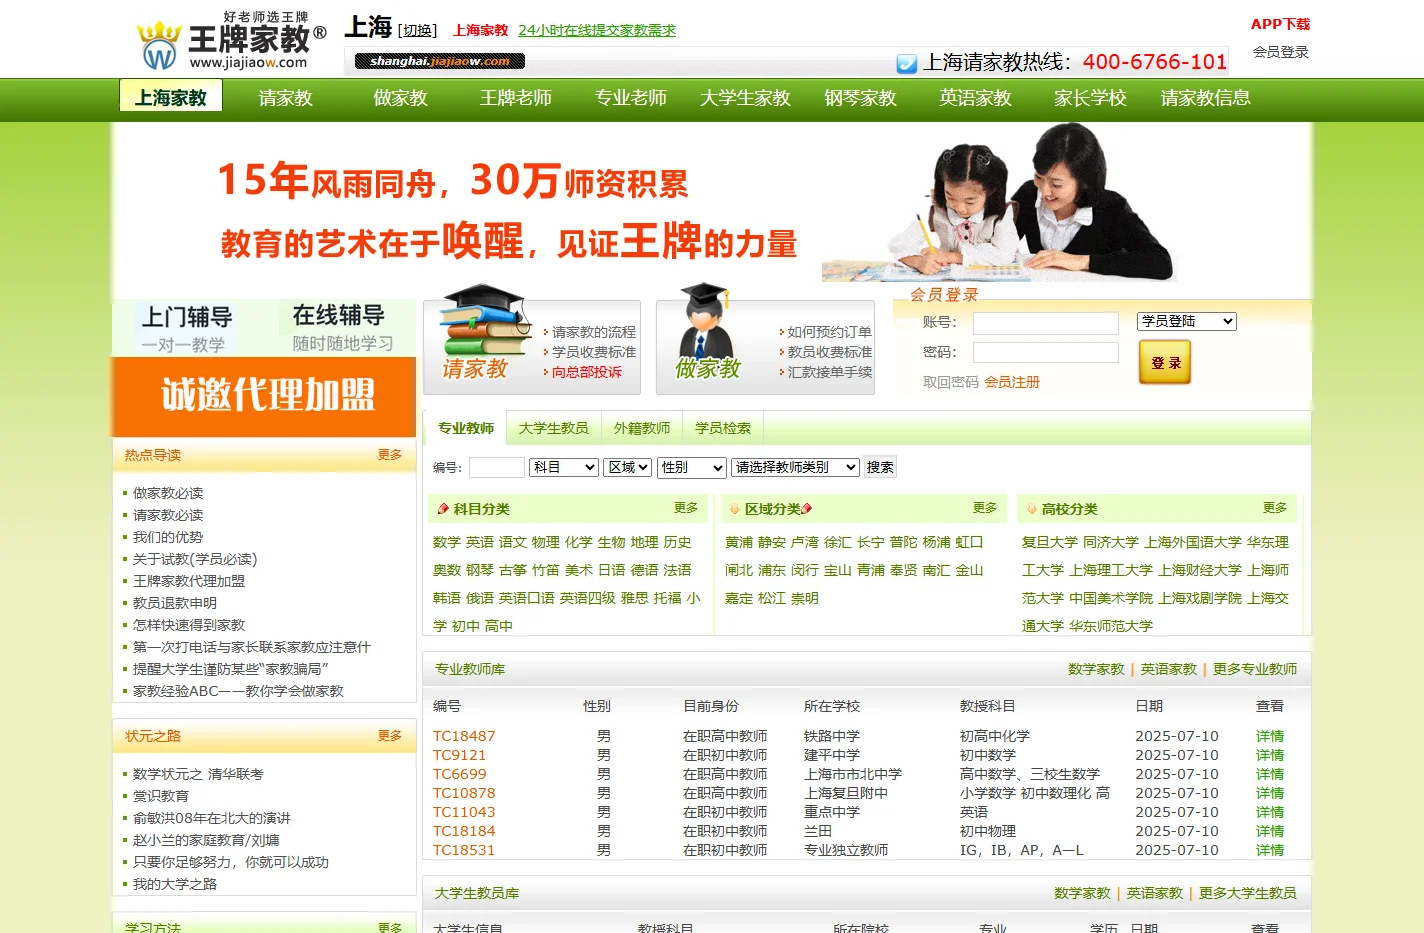Click the 诚邀代理加盟 orange banner
The image size is (1424, 933).
264,396
